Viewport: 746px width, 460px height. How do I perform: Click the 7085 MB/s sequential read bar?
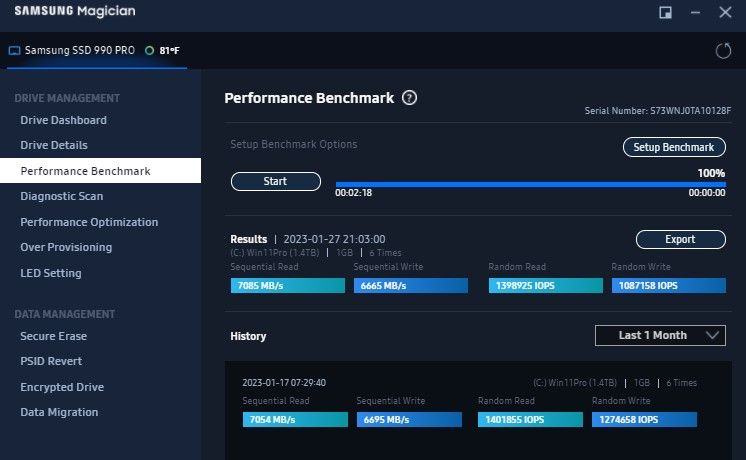click(287, 285)
